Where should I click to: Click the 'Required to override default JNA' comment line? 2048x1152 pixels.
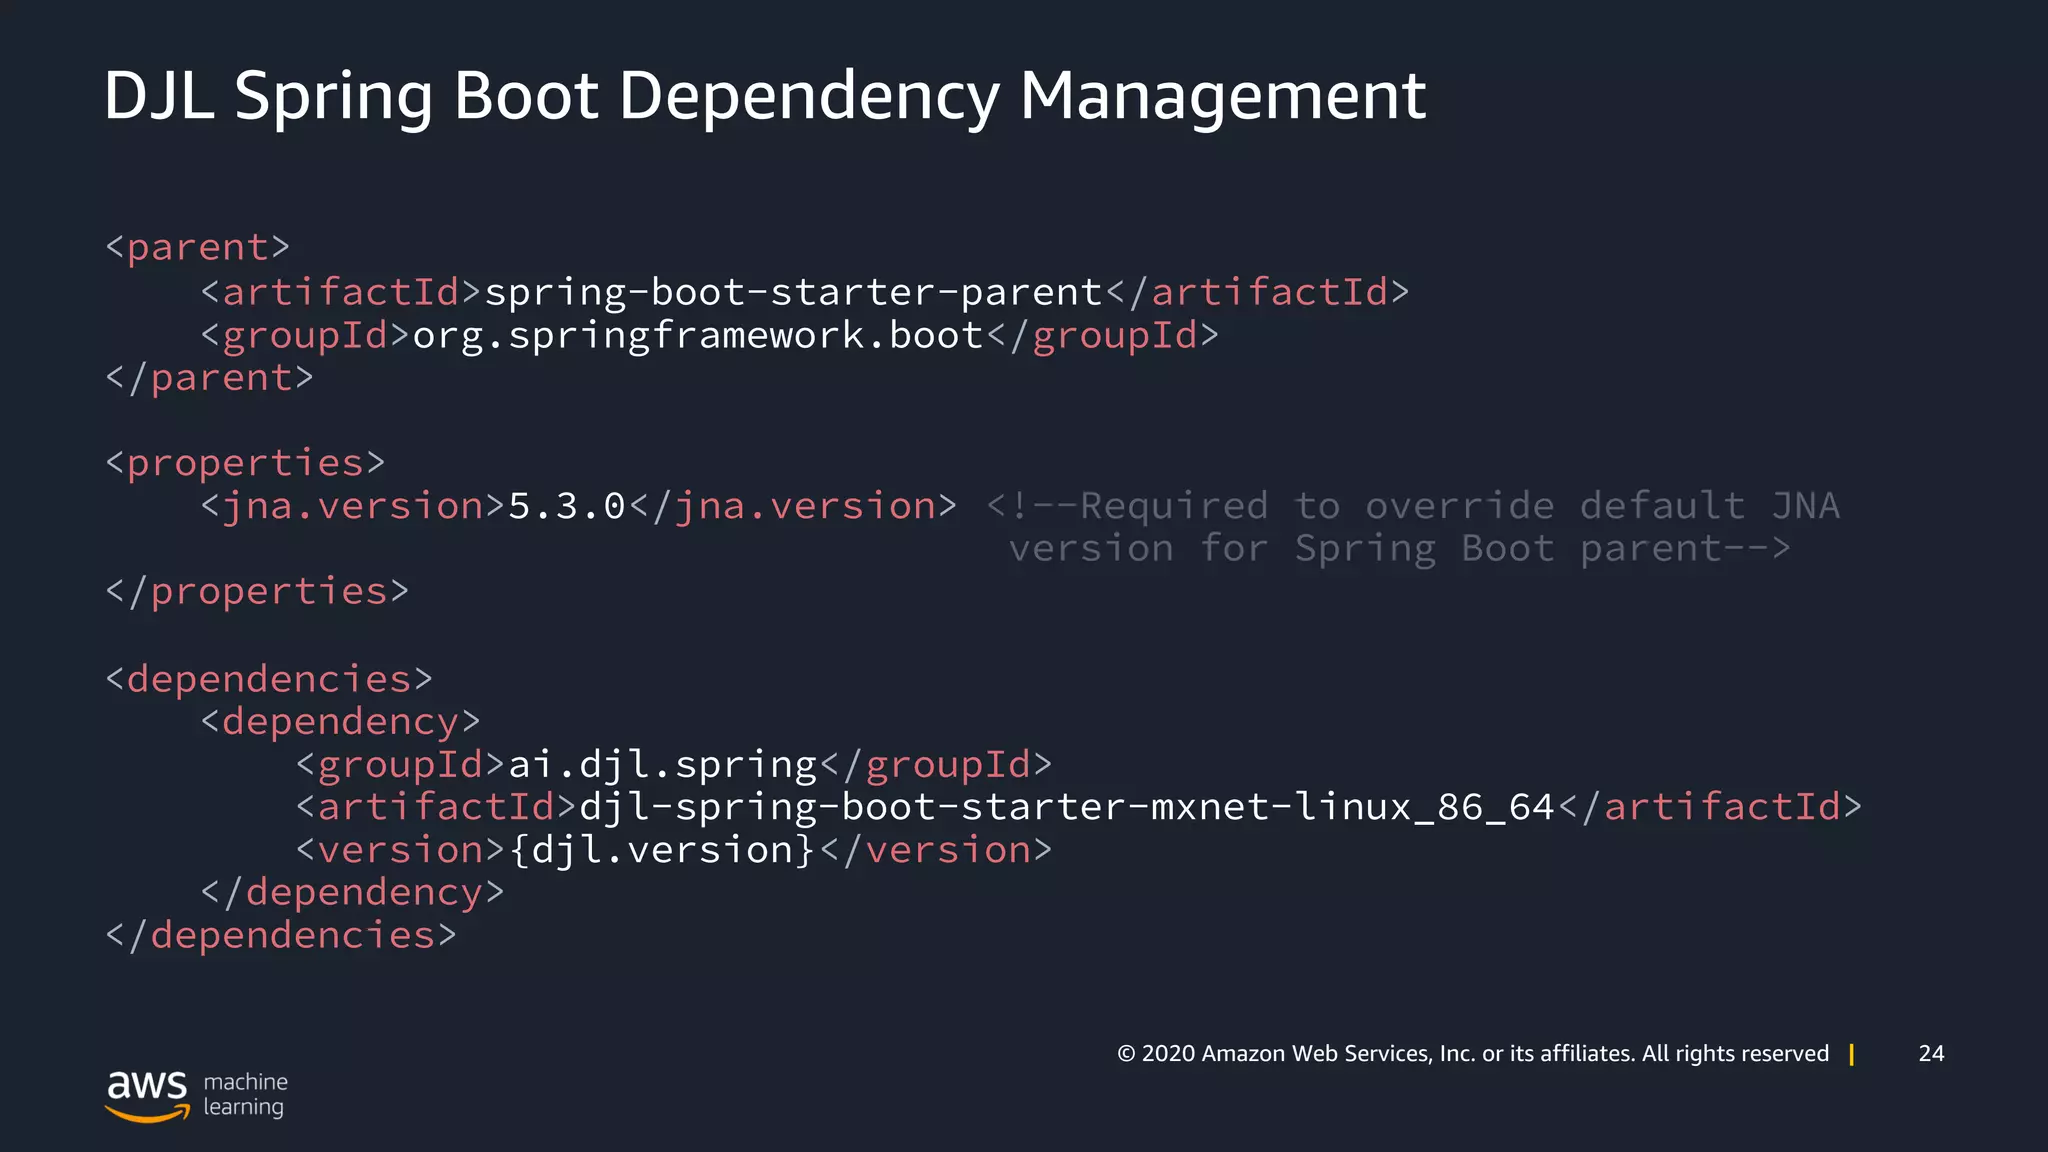coord(1413,506)
